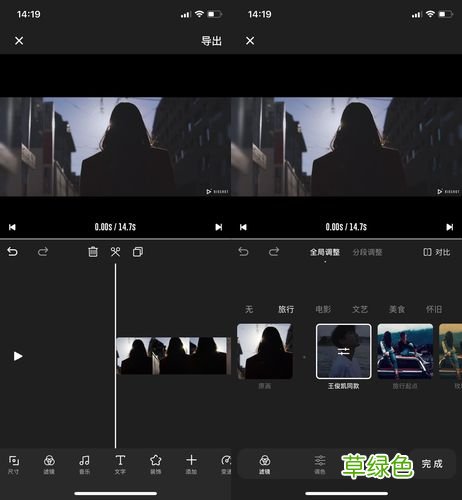Tap 完成 to finish filter editing
The height and width of the screenshot is (500, 462).
tap(432, 464)
